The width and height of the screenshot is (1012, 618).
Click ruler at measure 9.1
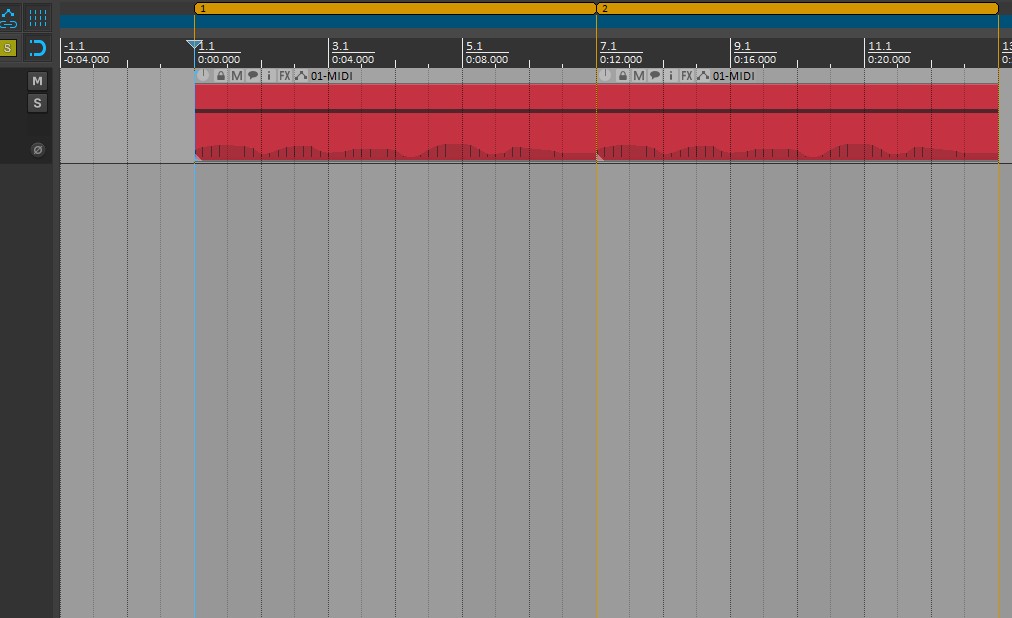point(742,46)
